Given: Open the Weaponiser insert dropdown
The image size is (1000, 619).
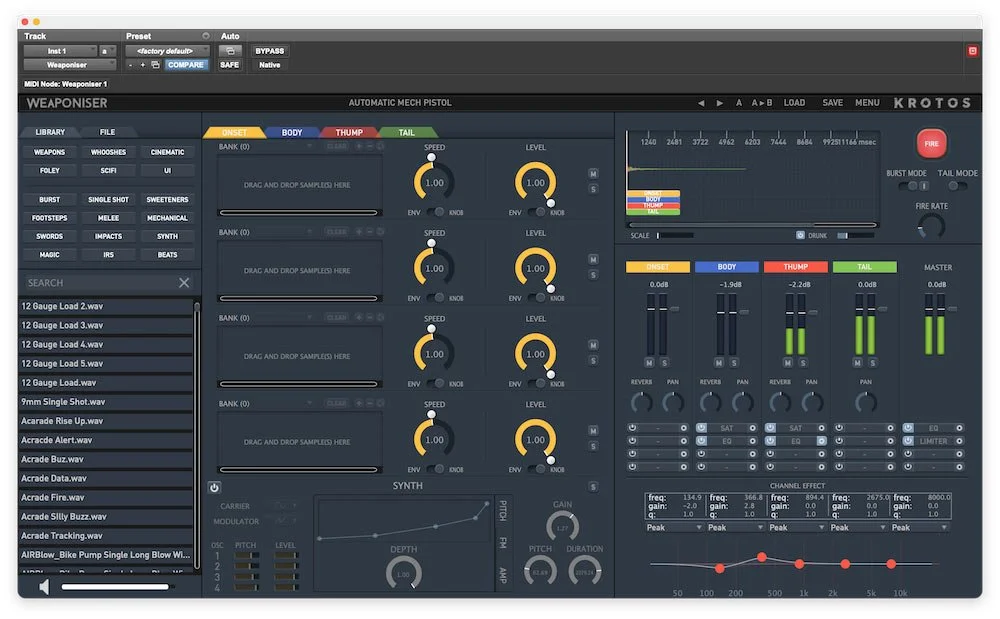Looking at the screenshot, I should pyautogui.click(x=70, y=65).
